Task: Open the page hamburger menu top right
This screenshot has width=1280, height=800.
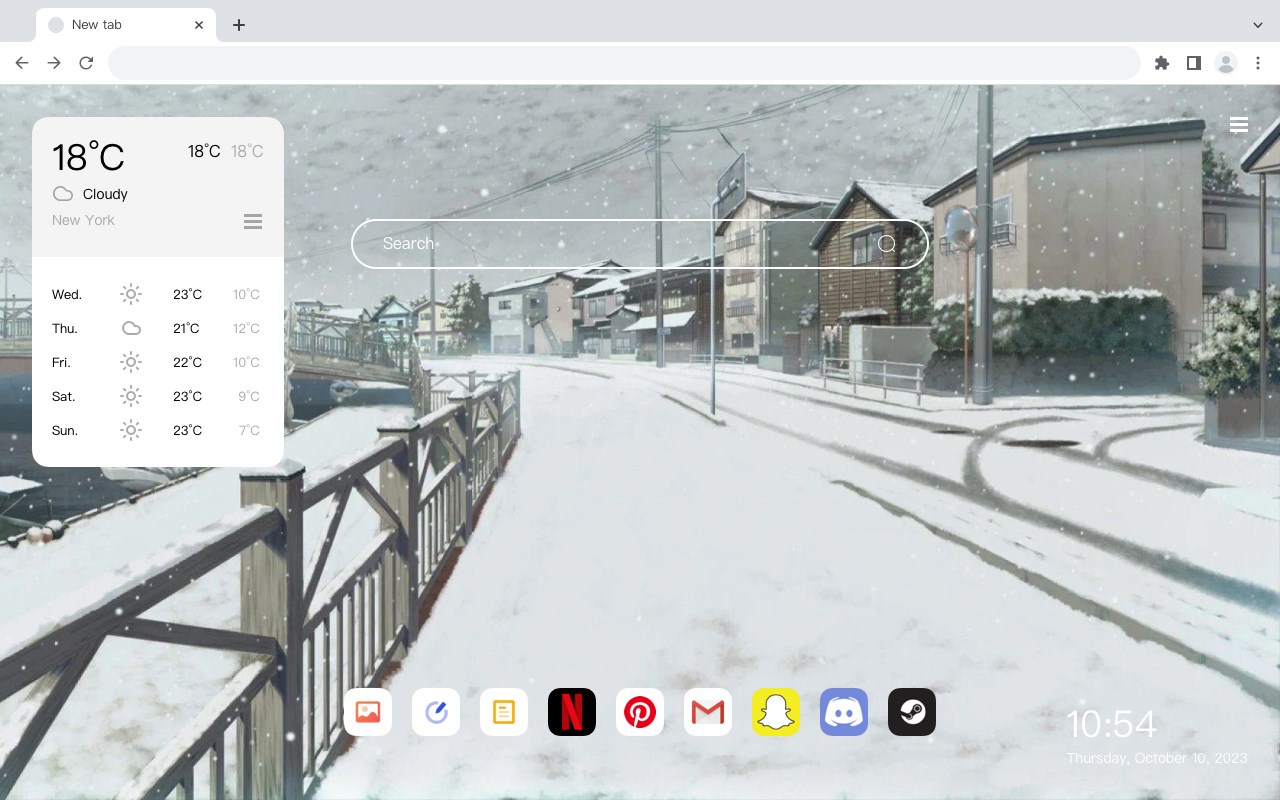Action: pyautogui.click(x=1239, y=125)
